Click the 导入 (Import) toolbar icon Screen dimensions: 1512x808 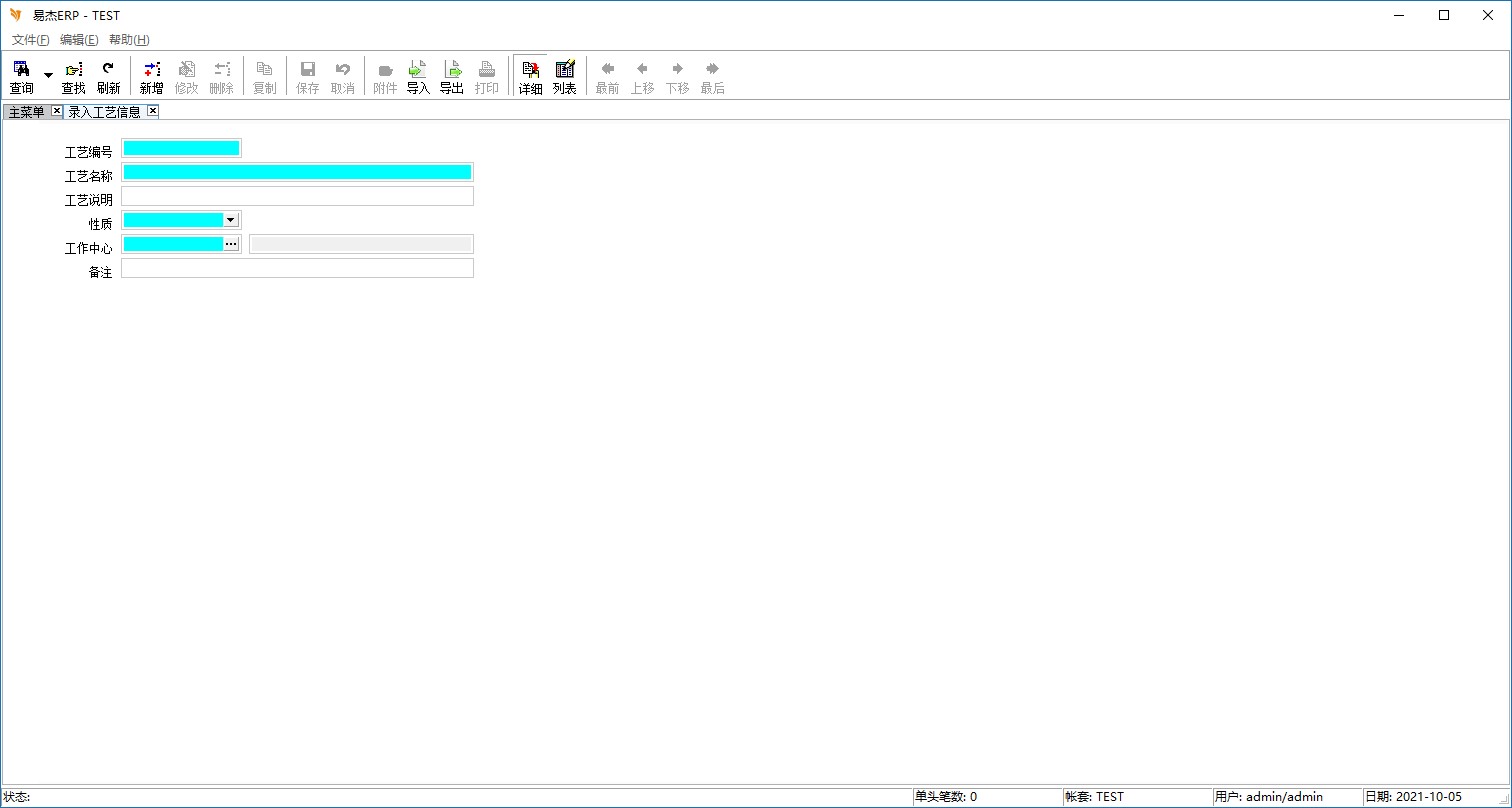point(418,77)
